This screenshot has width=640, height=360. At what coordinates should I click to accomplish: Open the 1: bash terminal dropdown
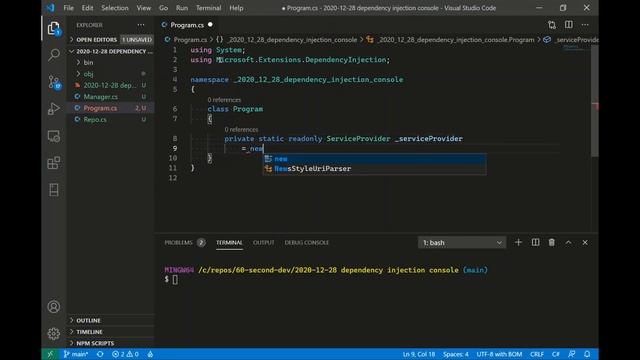[462, 242]
